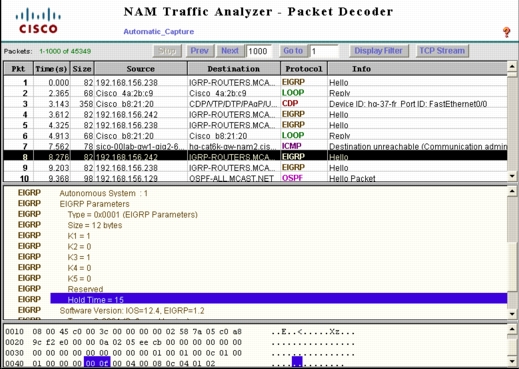The image size is (519, 369).
Task: Go to previous packets with Prev
Action: tap(199, 51)
